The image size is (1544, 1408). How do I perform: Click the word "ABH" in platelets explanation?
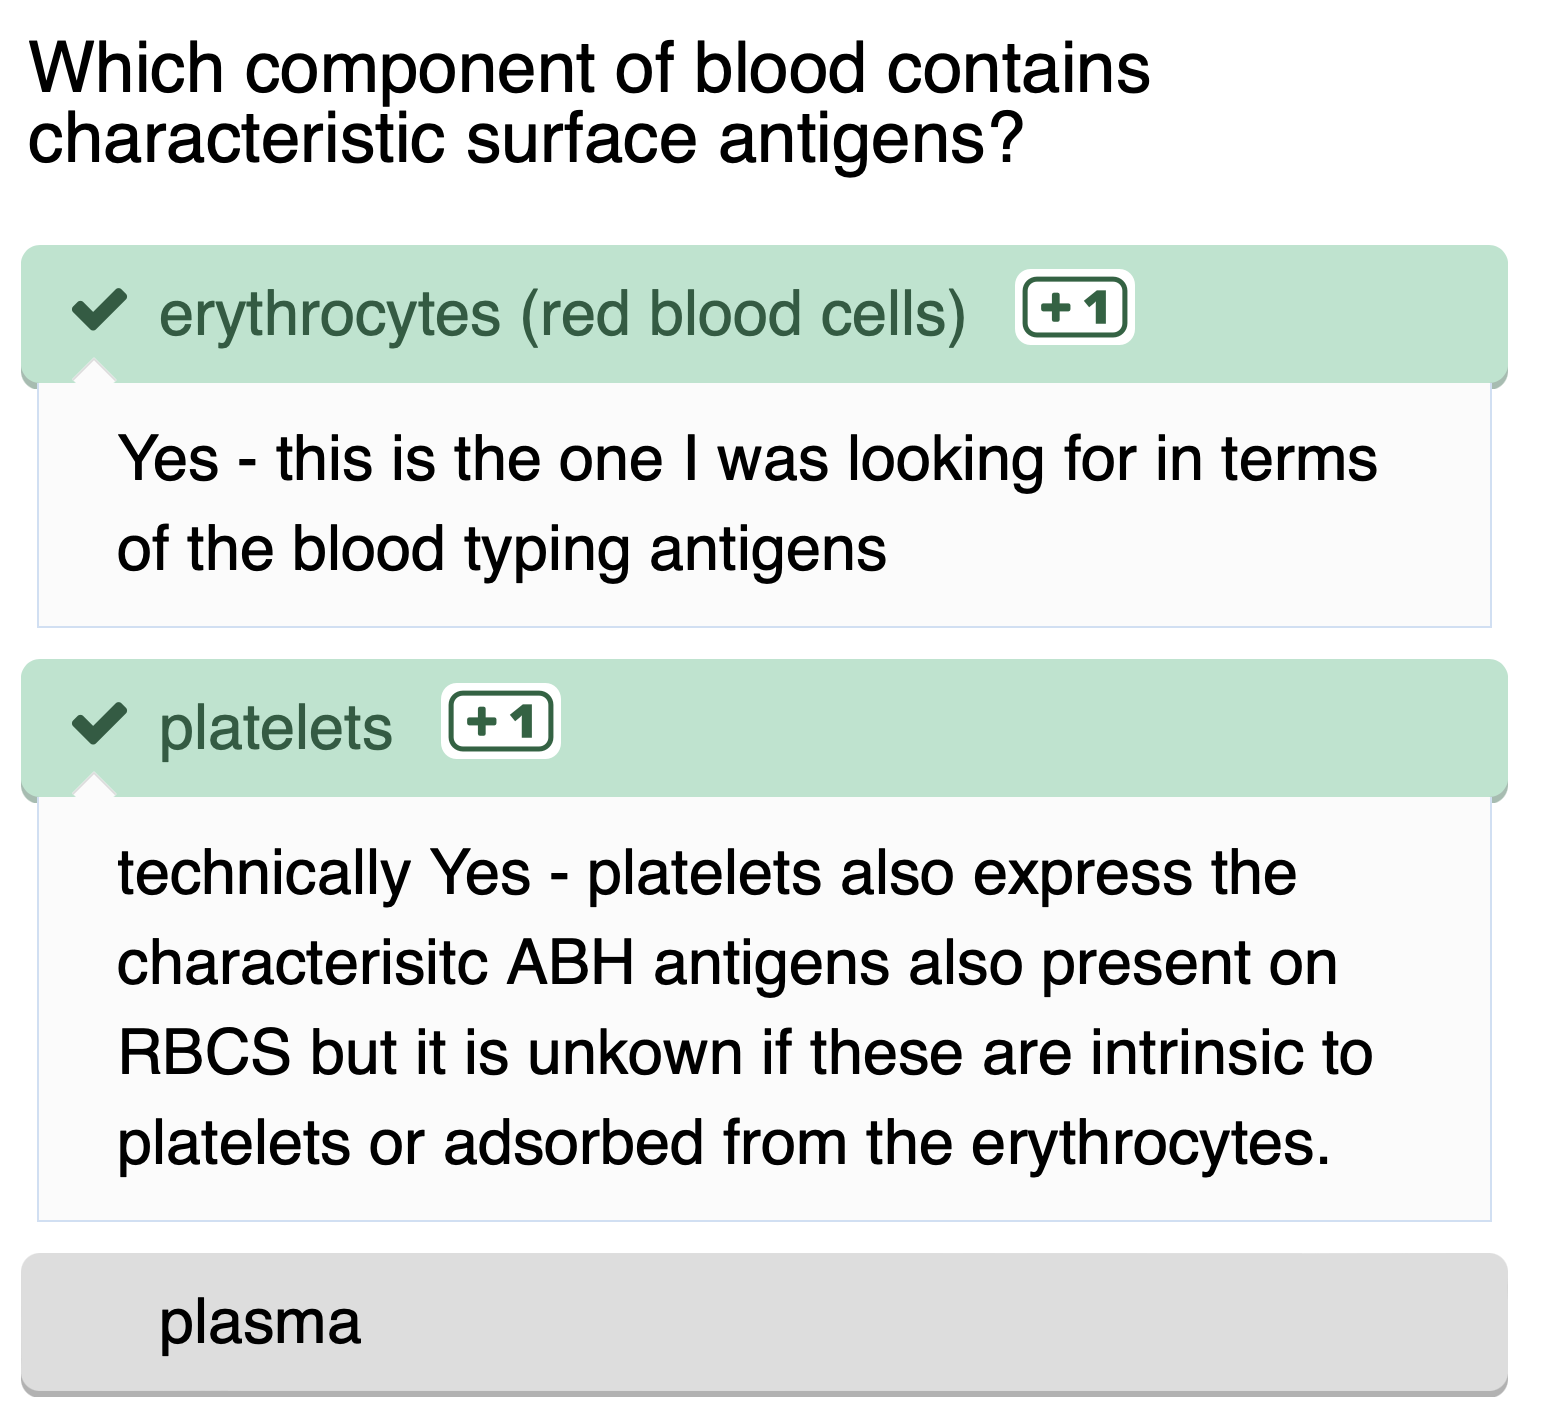[x=570, y=963]
